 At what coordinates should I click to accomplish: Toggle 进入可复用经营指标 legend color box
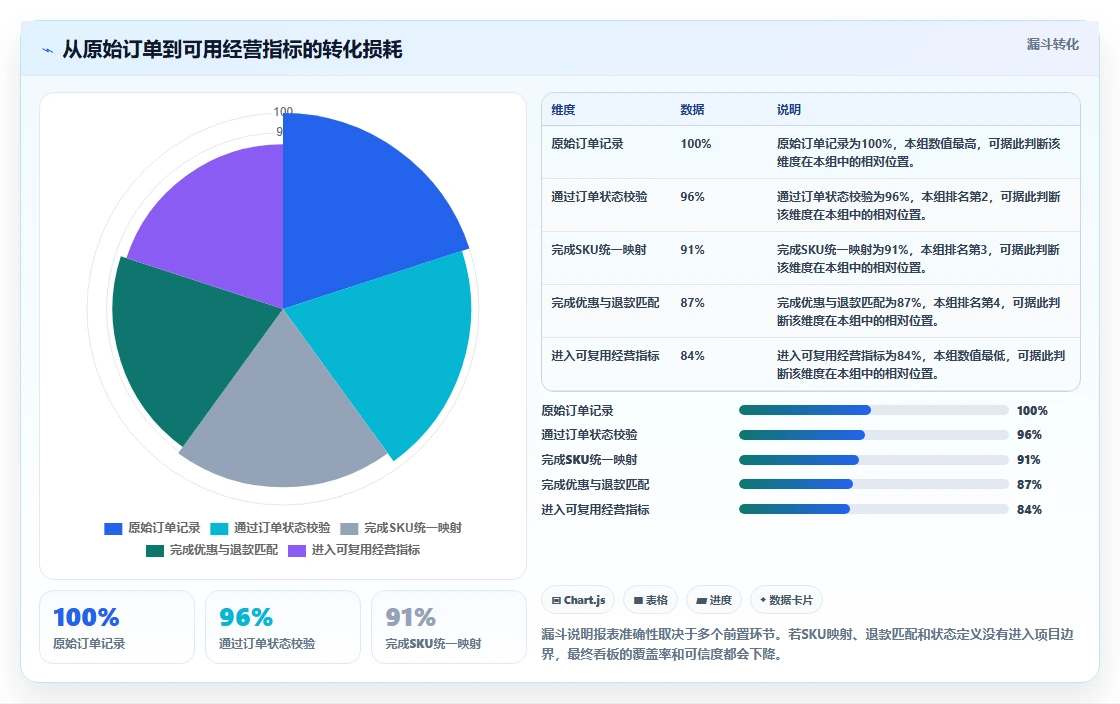(297, 550)
